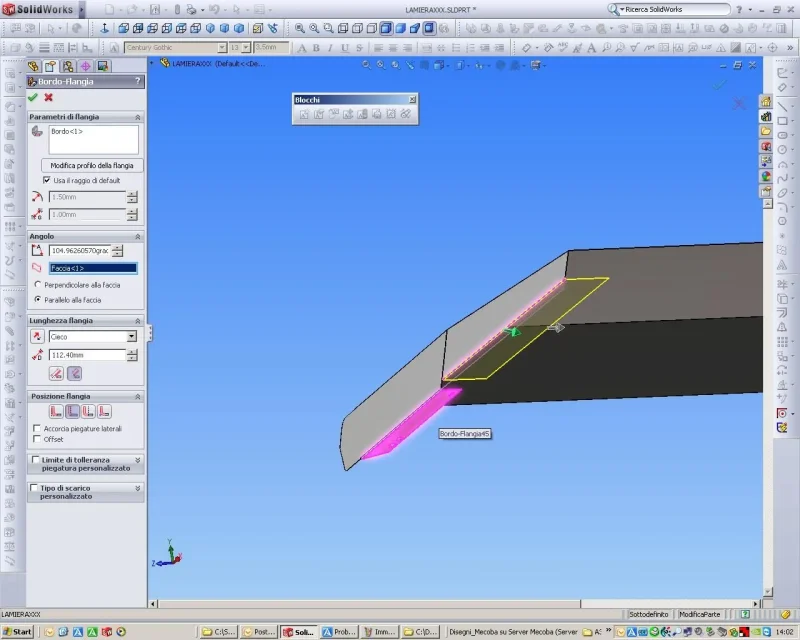This screenshot has height=640, width=800.
Task: Click the first icon in Blocchi toolbar
Action: (304, 114)
